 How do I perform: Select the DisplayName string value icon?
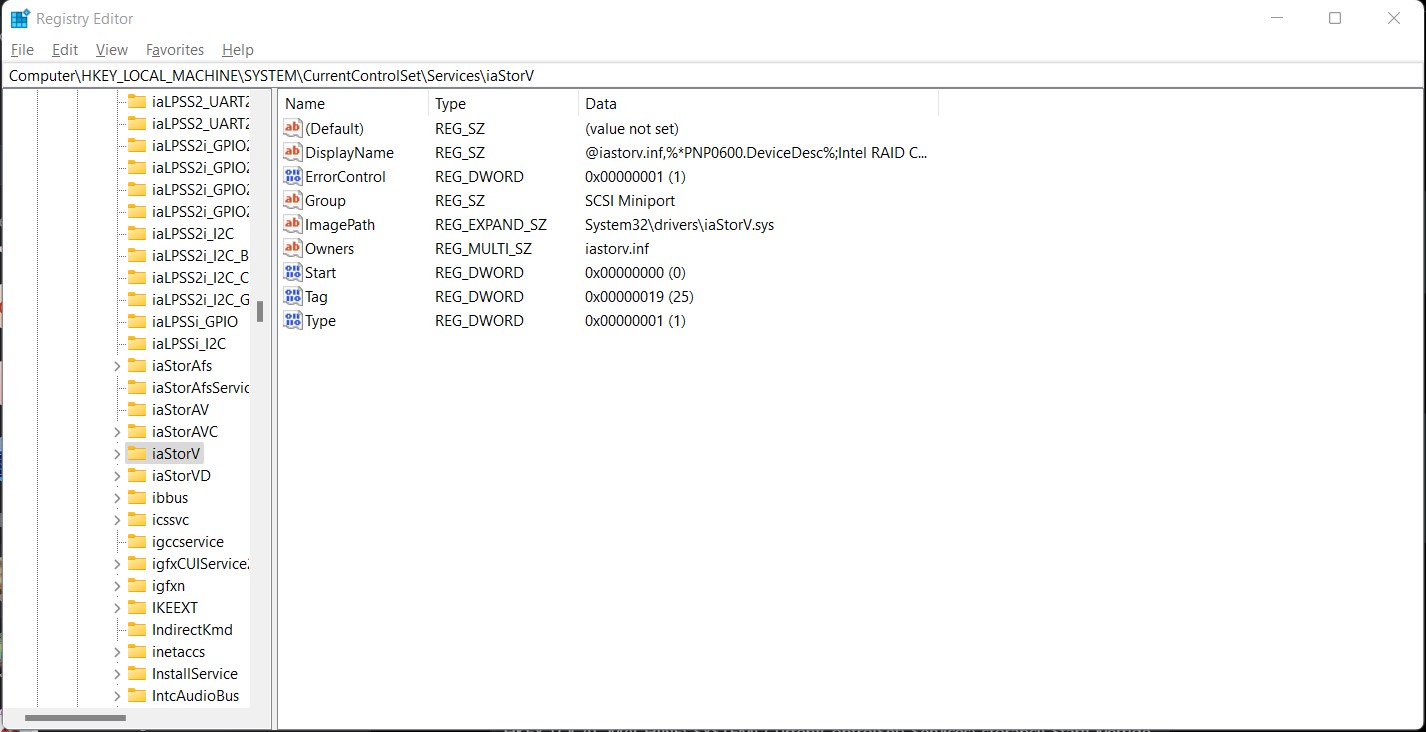point(292,153)
